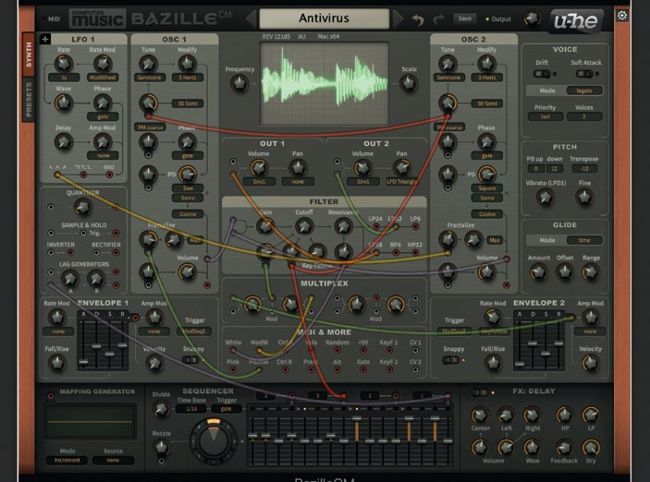
Task: Click the u-he logo
Action: click(x=576, y=20)
